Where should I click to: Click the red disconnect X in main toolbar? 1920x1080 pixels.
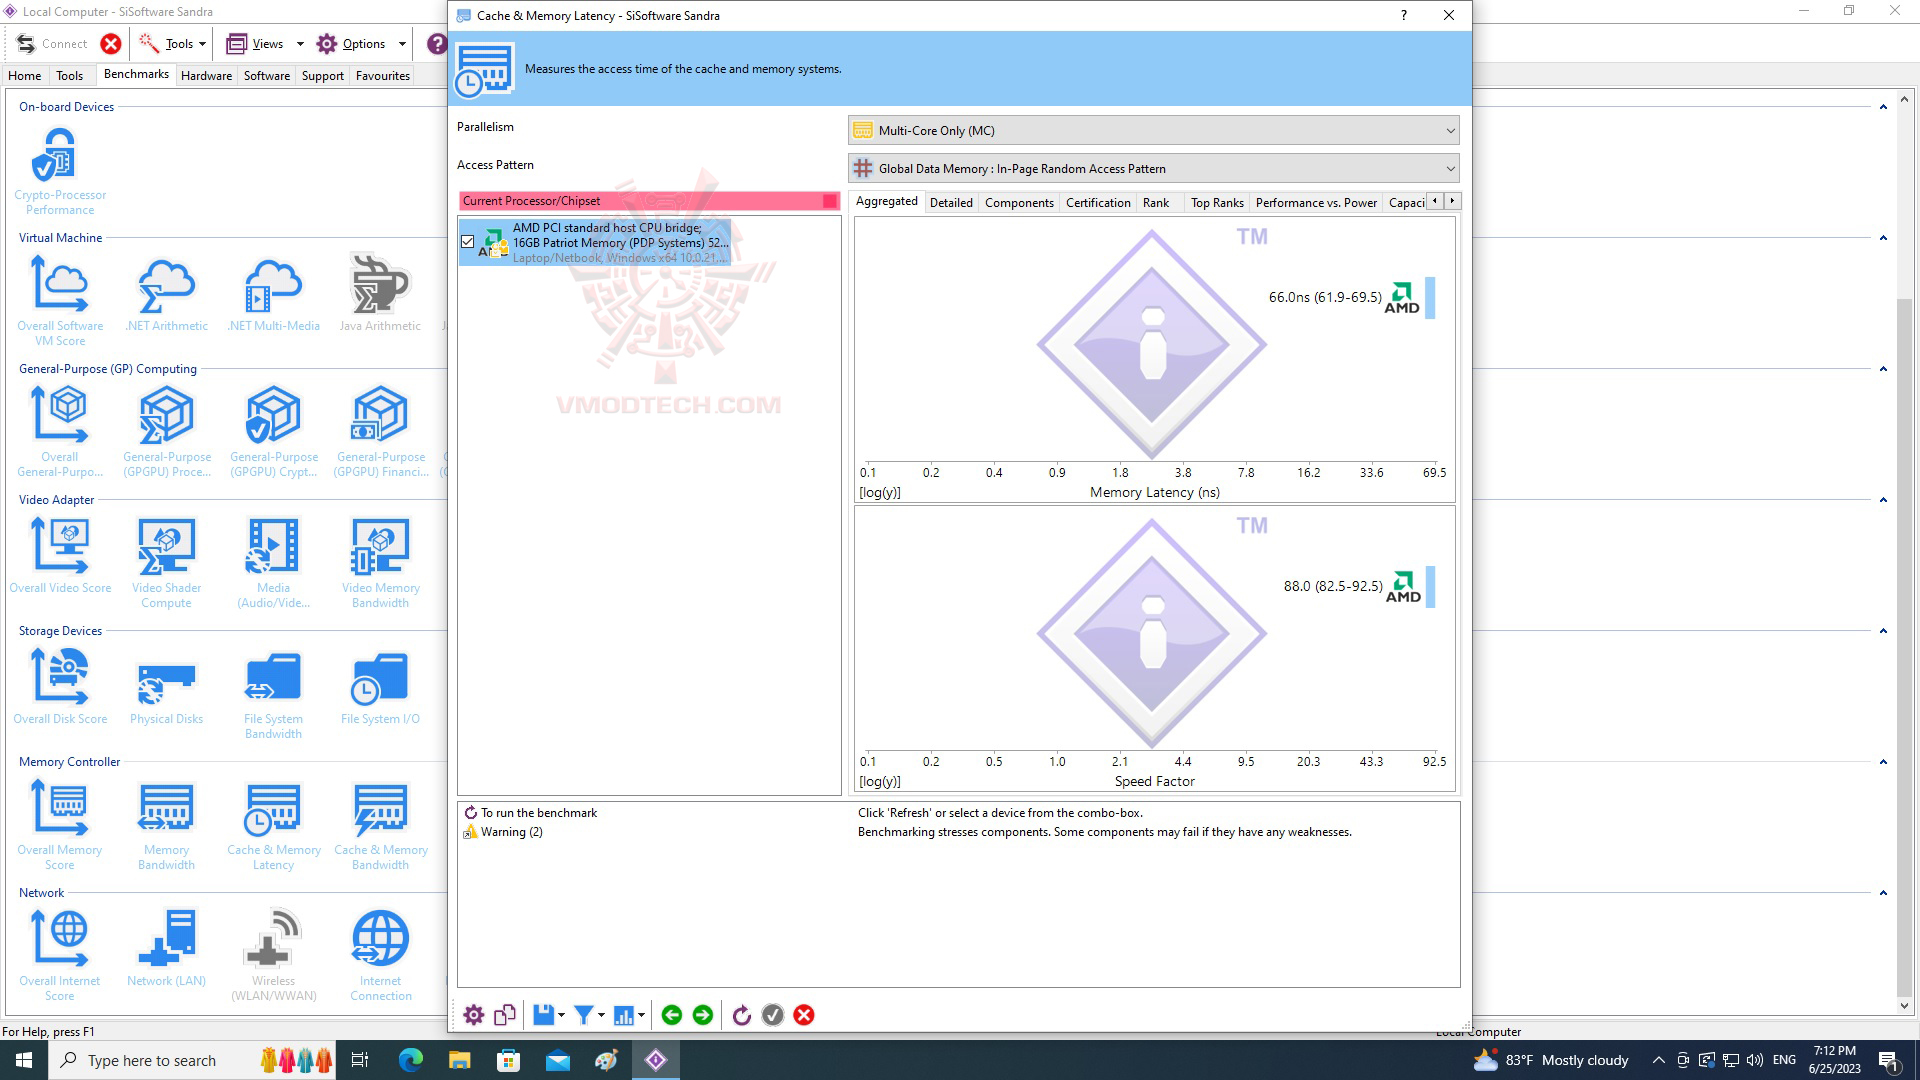pos(111,44)
